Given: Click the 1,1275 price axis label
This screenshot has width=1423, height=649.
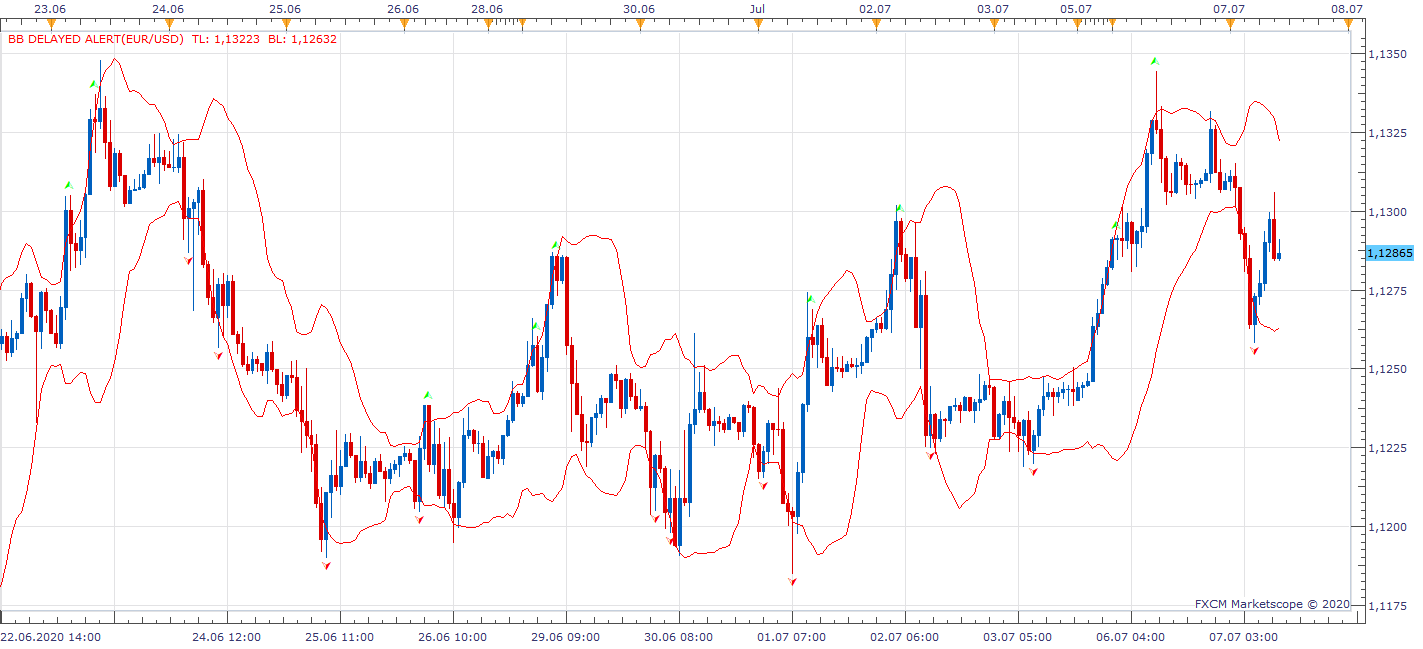Looking at the screenshot, I should tap(1389, 291).
